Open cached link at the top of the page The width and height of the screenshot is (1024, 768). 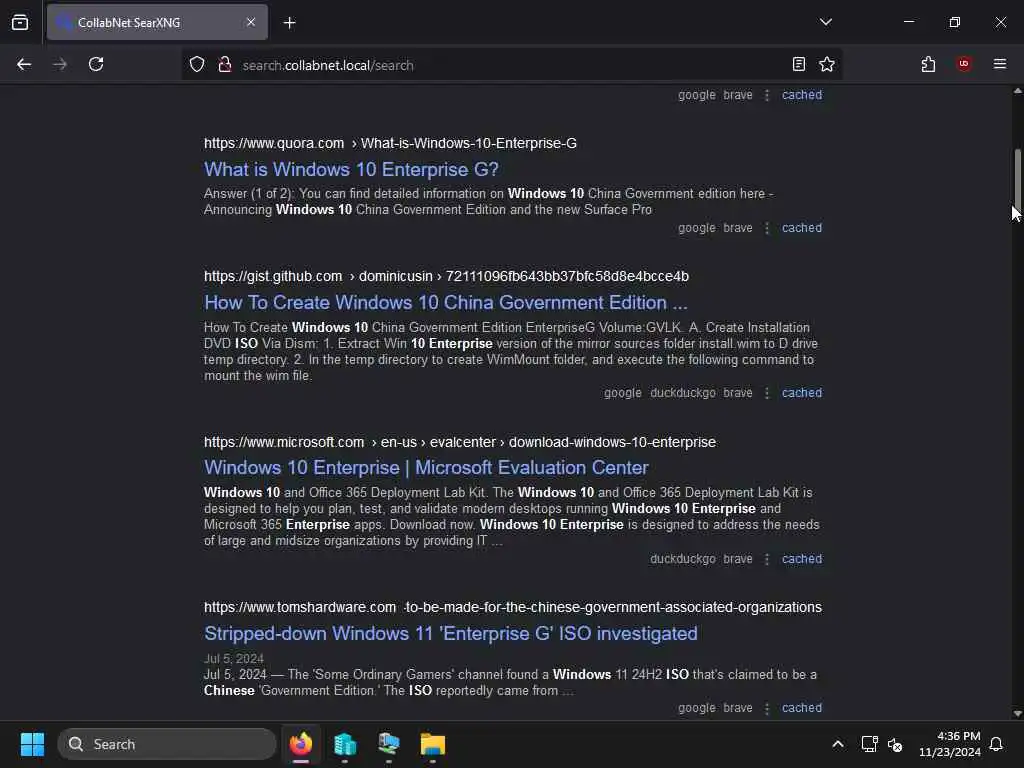pos(802,95)
